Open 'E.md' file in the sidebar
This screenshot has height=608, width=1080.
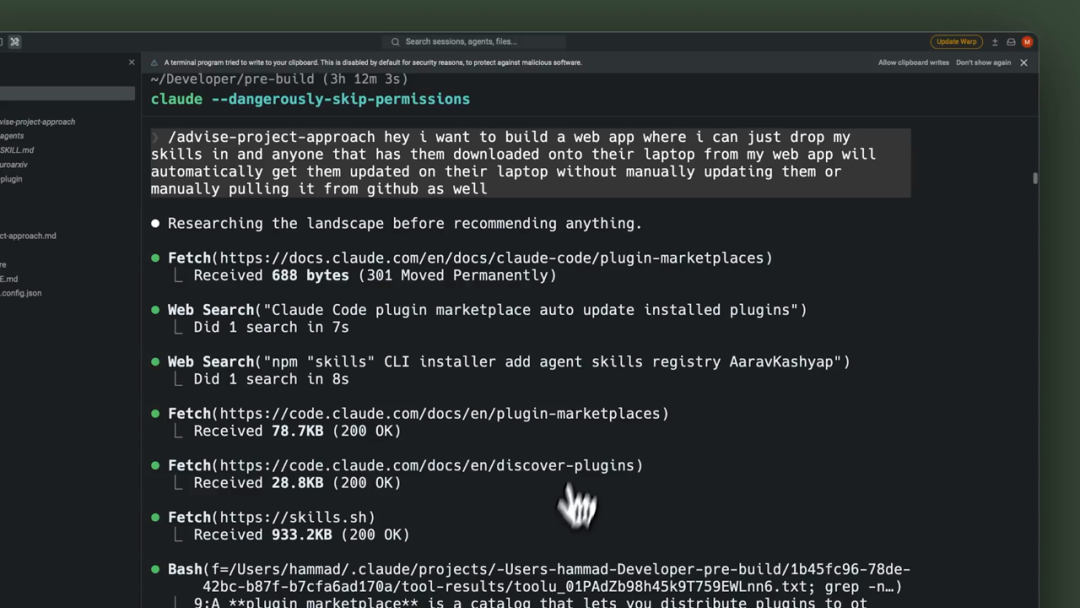[x=9, y=279]
